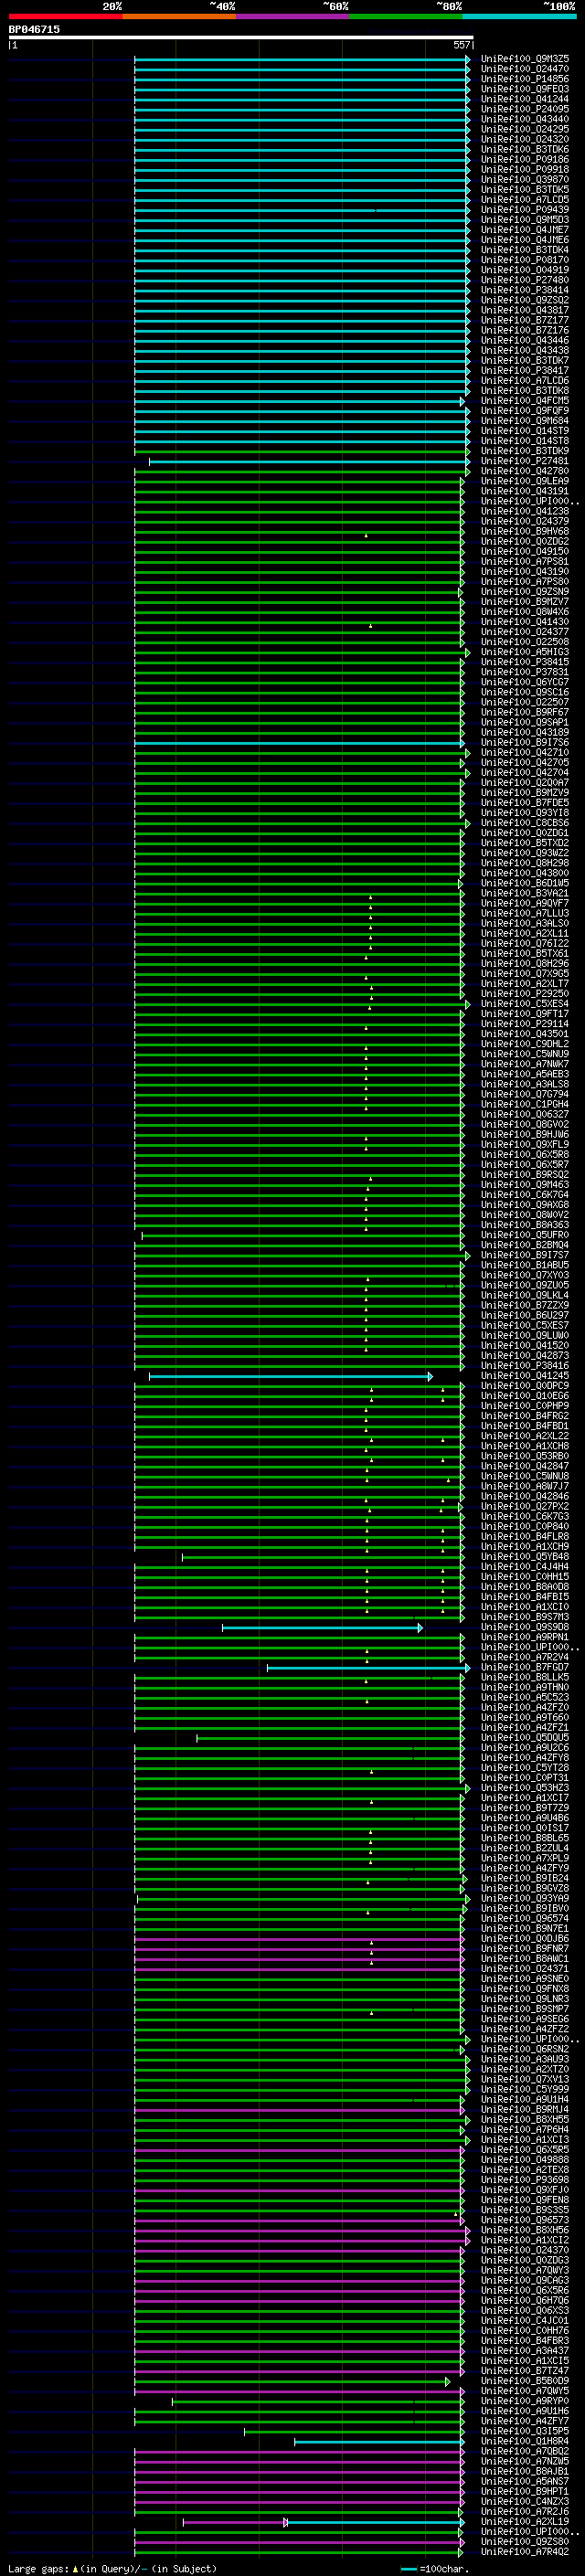Image resolution: width=585 pixels, height=2576 pixels.
Task: Select hit label UniRef100_Q1H8R4
Action: 525,2441
